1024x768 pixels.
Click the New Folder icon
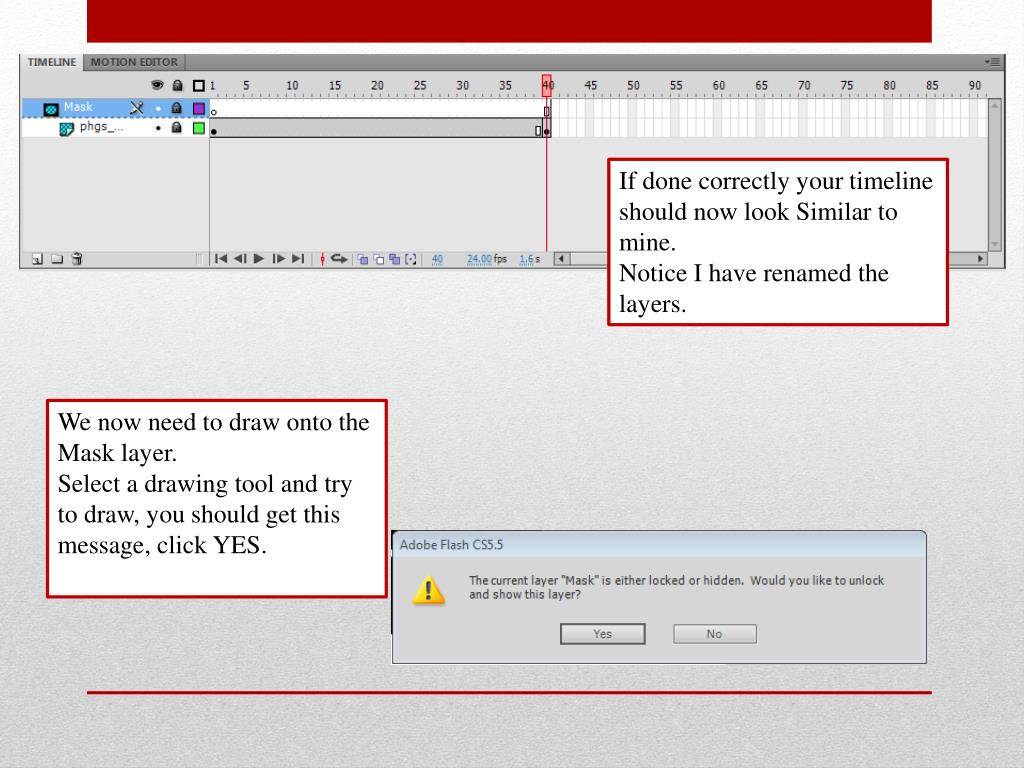[x=57, y=259]
